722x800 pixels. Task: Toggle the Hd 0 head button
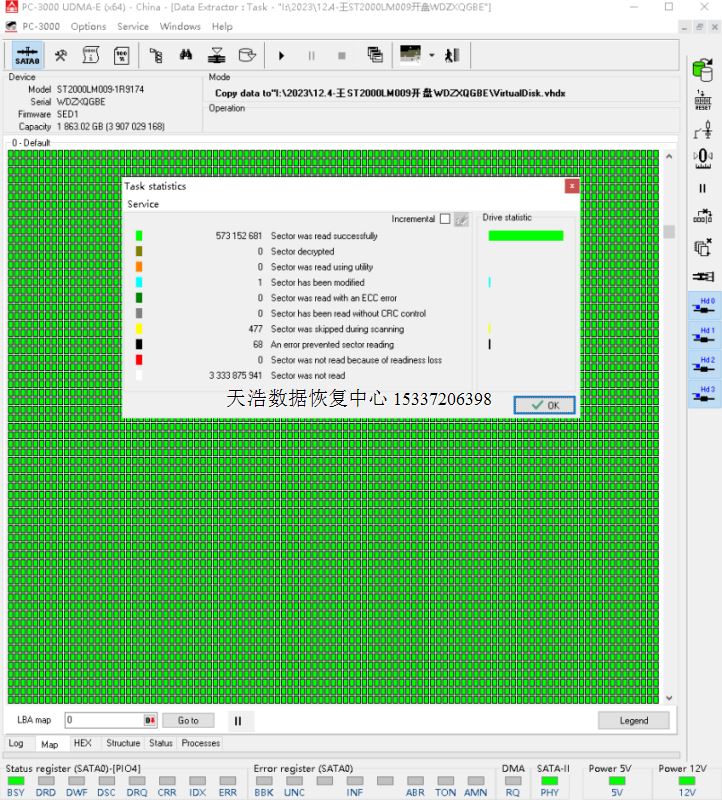coord(703,305)
